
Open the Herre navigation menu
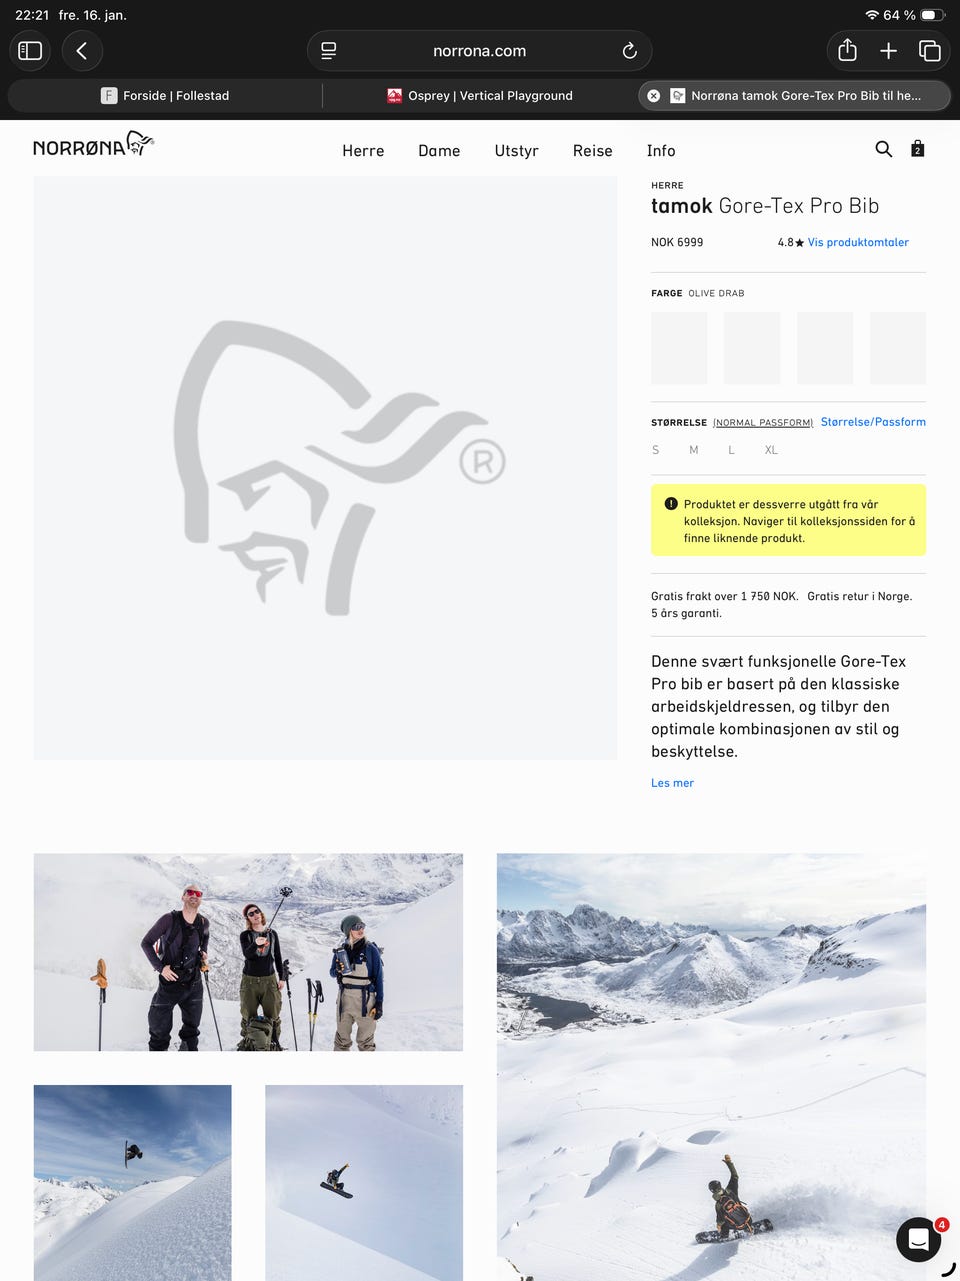coord(363,151)
